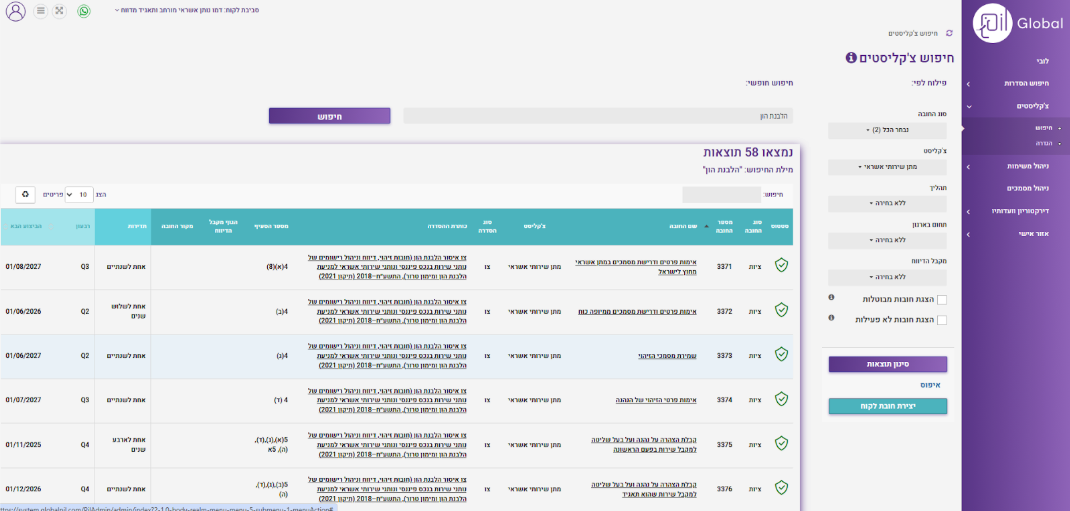Screen dimensions: 1070x511
Task: Click the סינון תוצאות button
Action: click(x=887, y=364)
